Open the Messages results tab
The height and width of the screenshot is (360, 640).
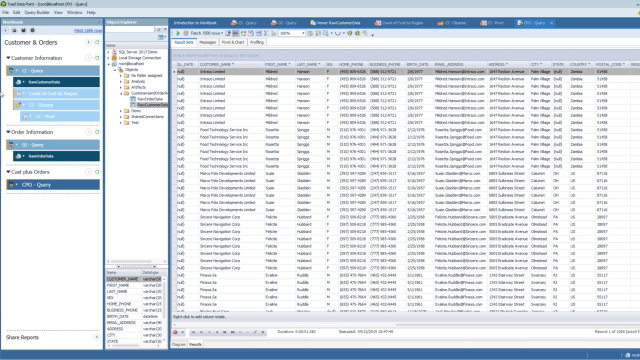(x=207, y=42)
